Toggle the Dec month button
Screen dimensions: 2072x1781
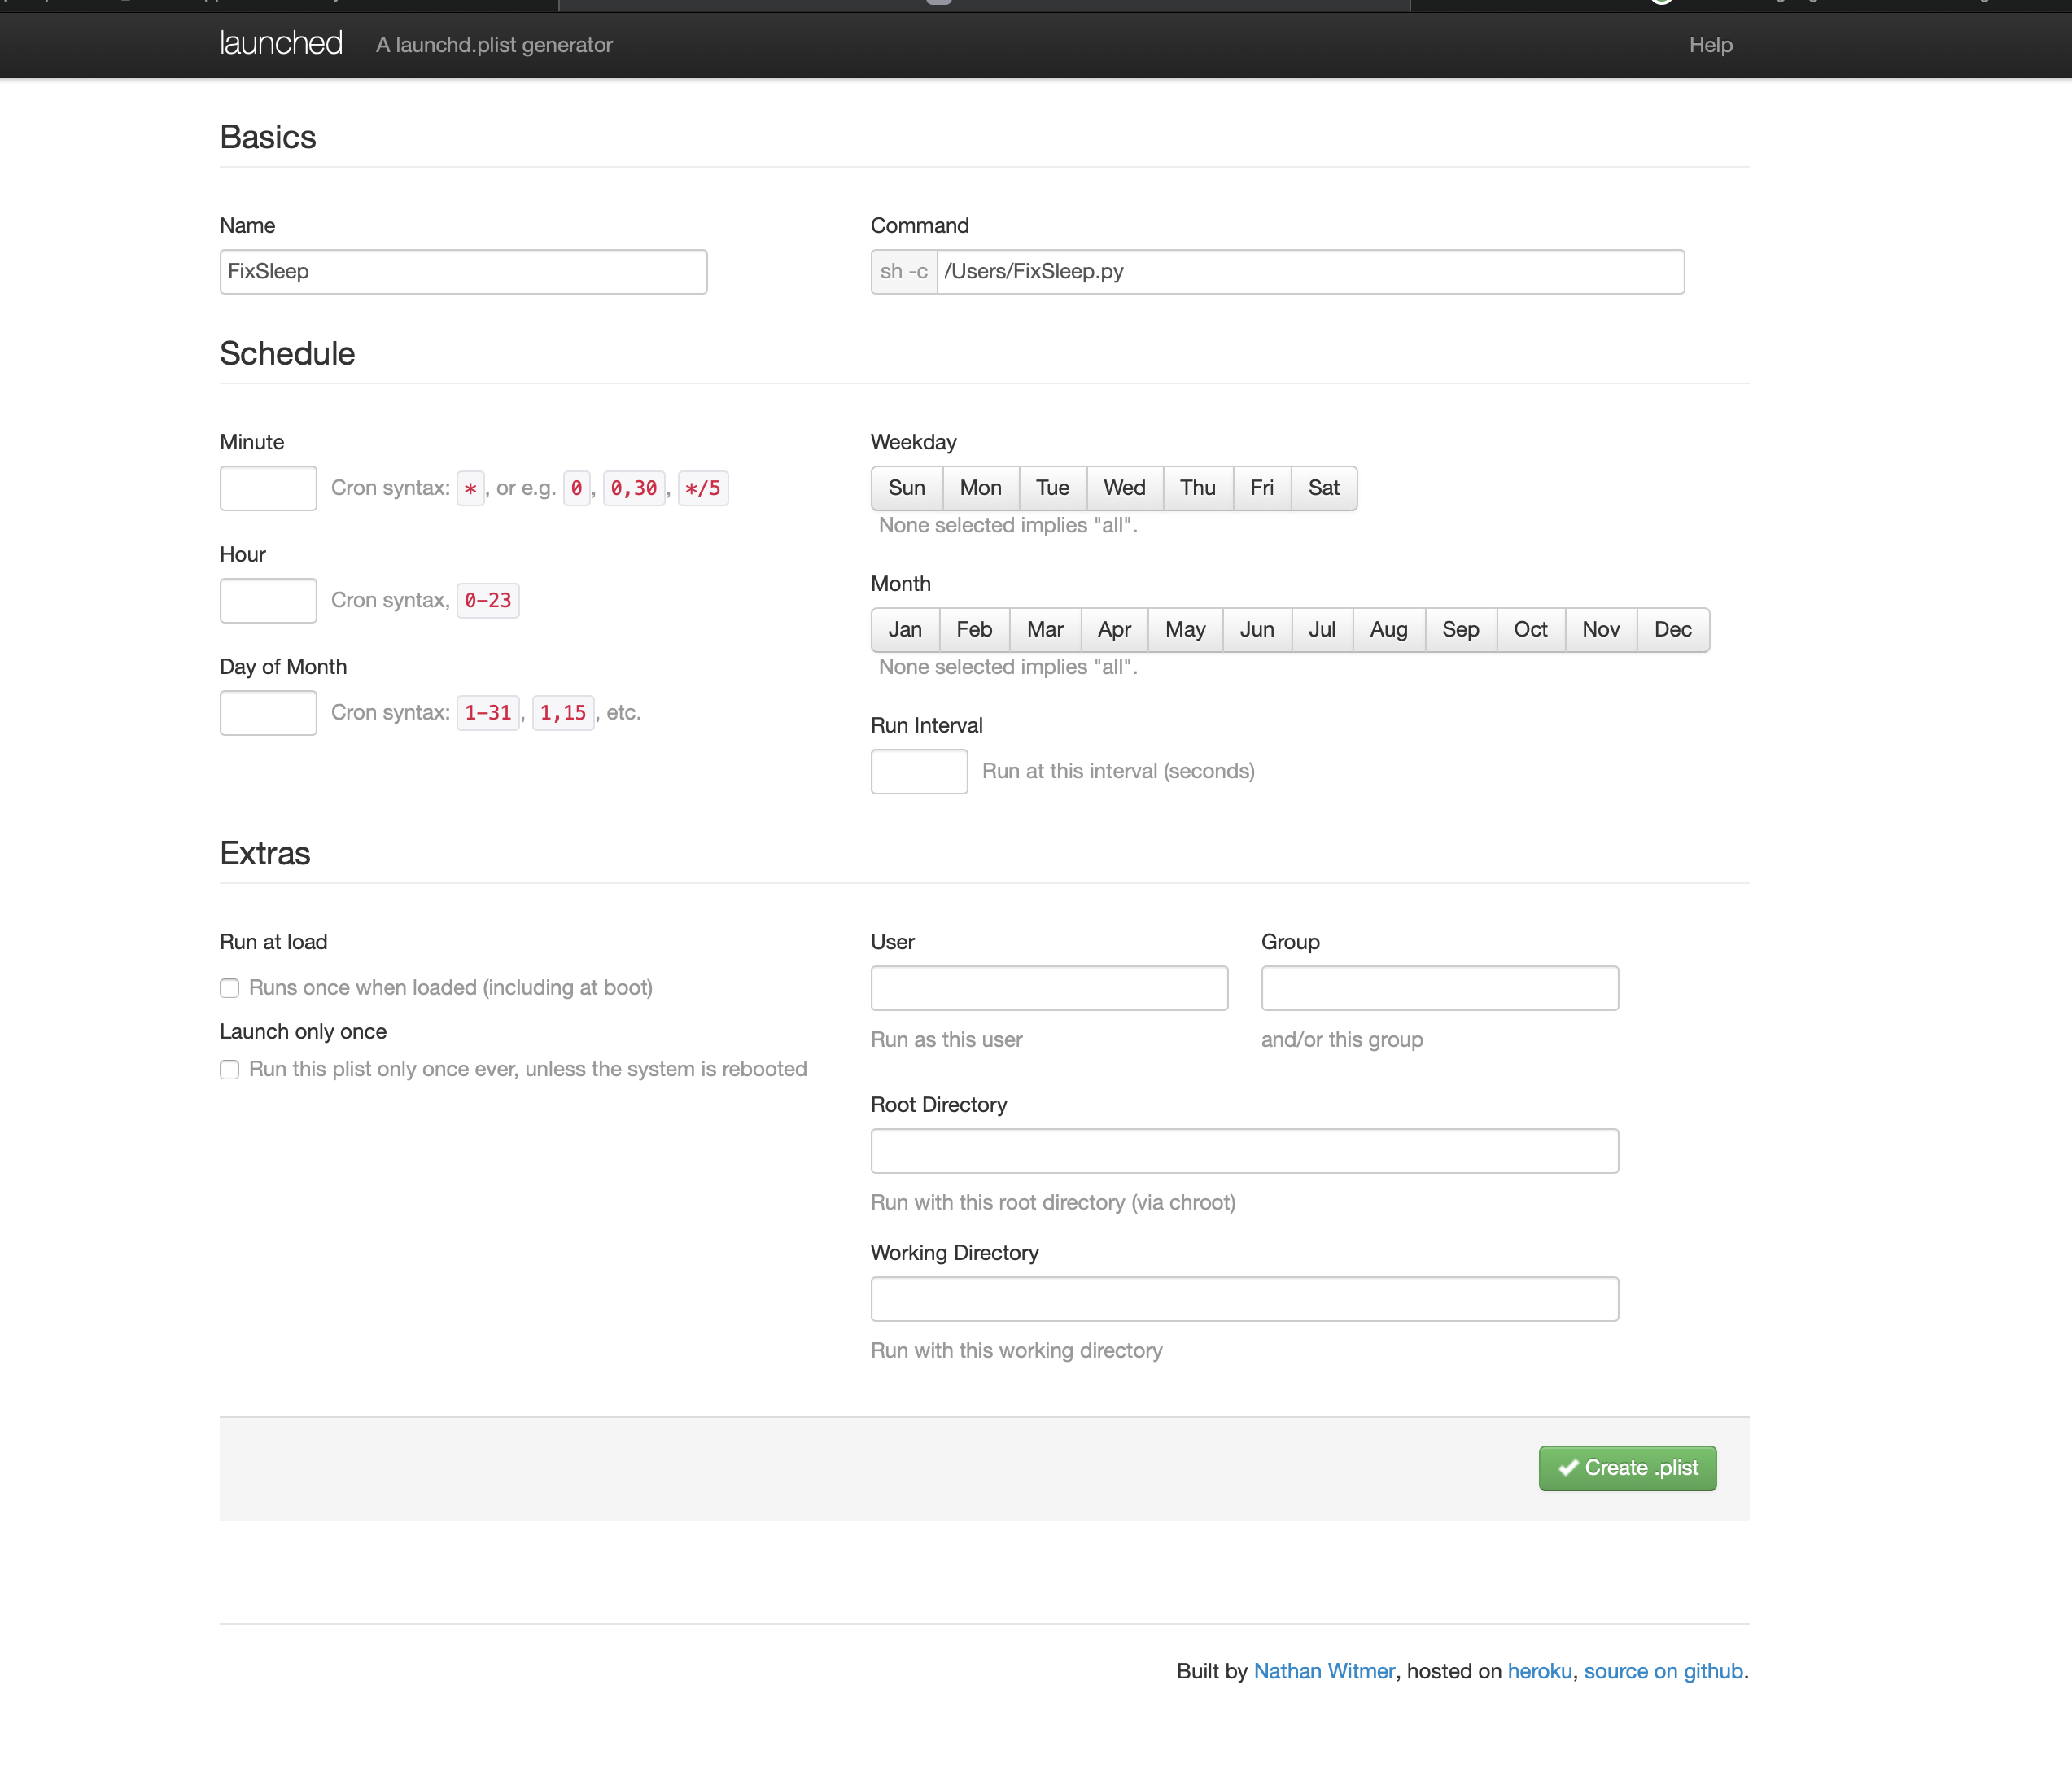(x=1672, y=630)
